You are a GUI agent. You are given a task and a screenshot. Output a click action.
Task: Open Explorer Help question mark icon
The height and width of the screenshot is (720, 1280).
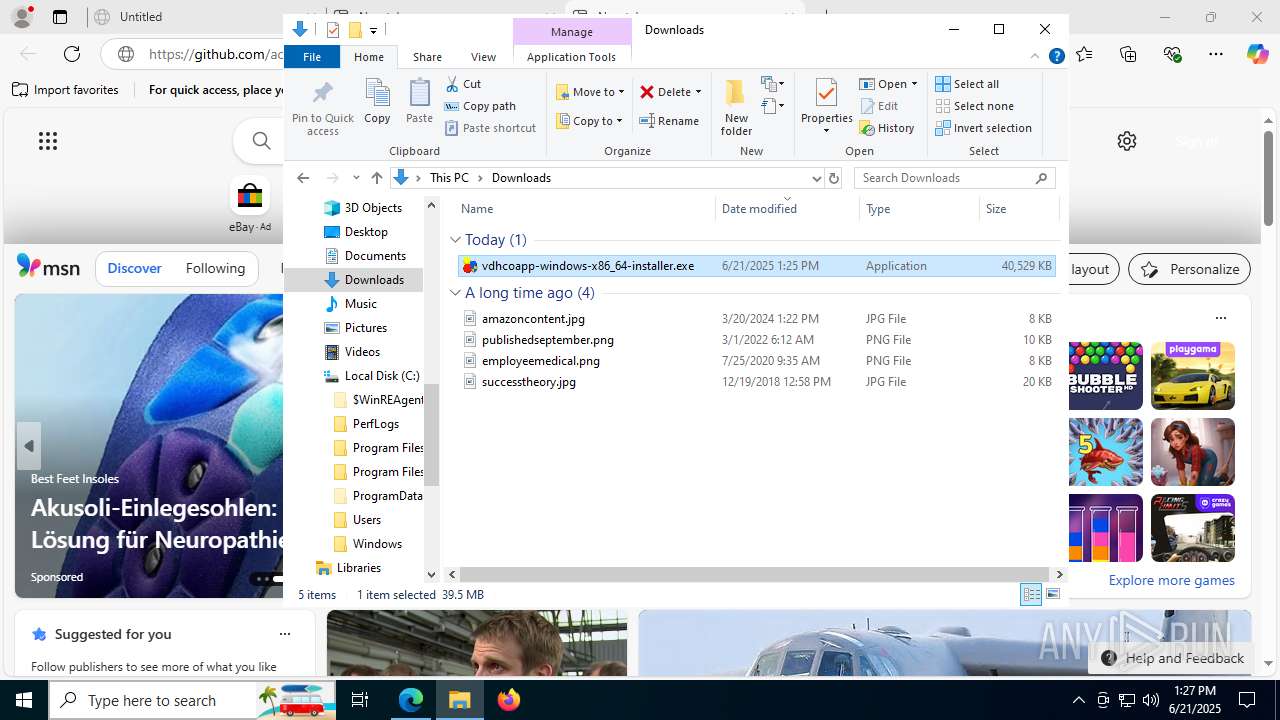pyautogui.click(x=1056, y=57)
